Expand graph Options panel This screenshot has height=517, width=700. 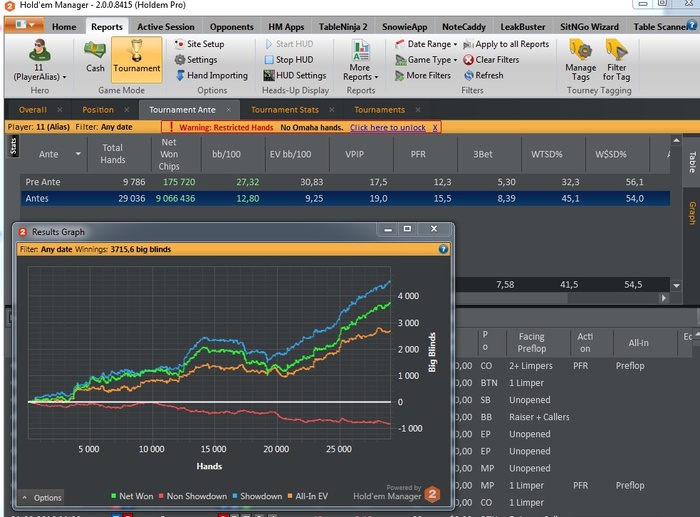(x=42, y=497)
